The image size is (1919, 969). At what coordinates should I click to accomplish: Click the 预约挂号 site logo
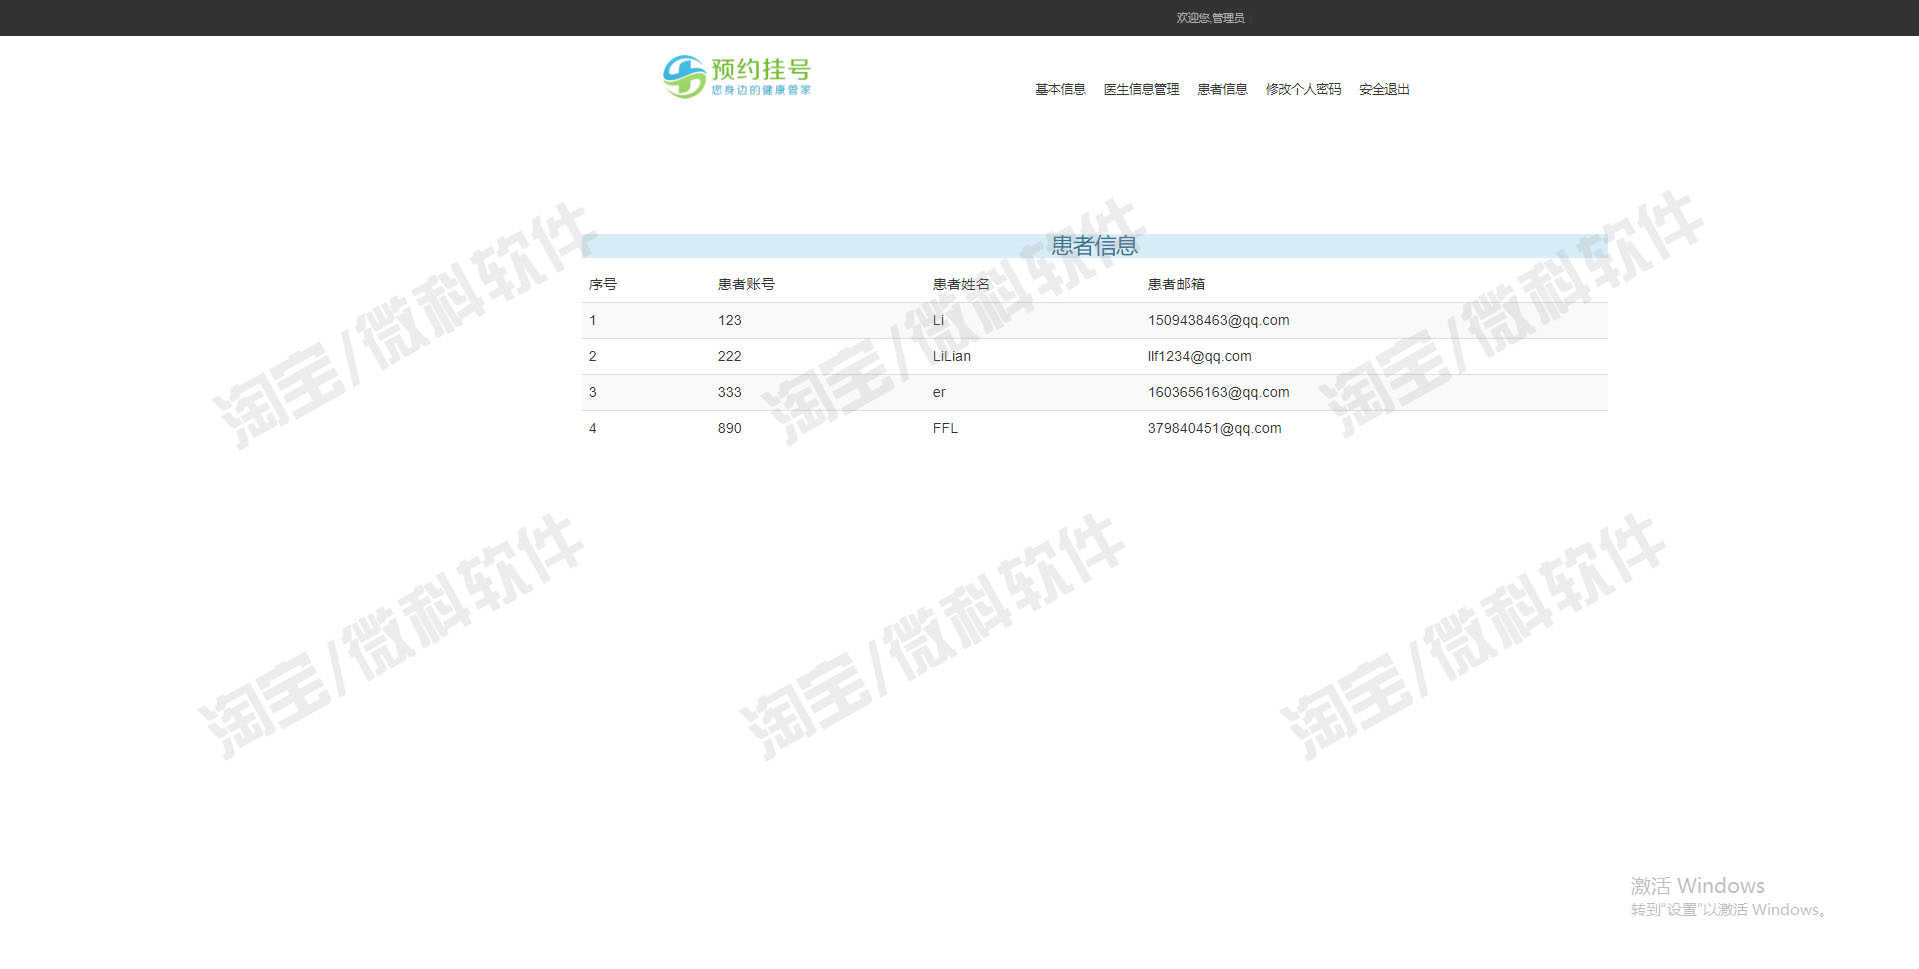tap(737, 77)
